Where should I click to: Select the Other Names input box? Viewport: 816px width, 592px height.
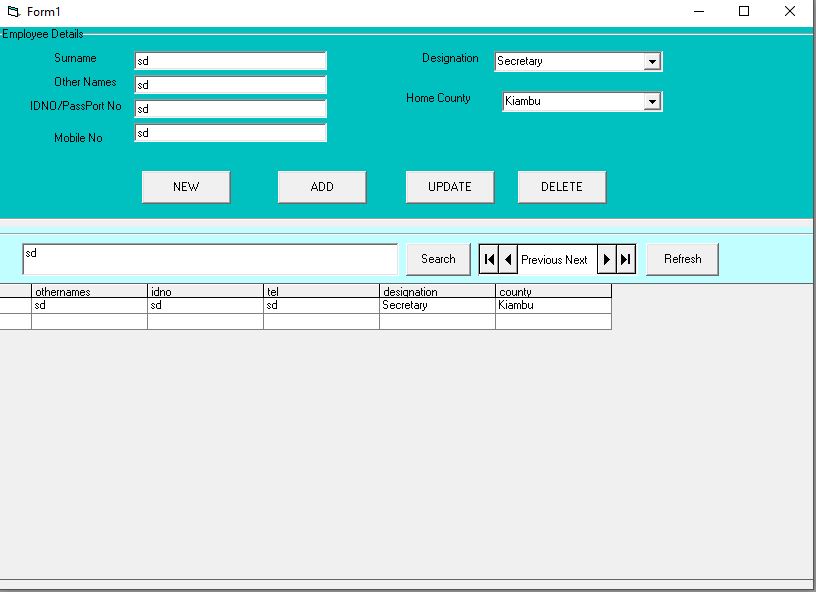click(x=230, y=84)
